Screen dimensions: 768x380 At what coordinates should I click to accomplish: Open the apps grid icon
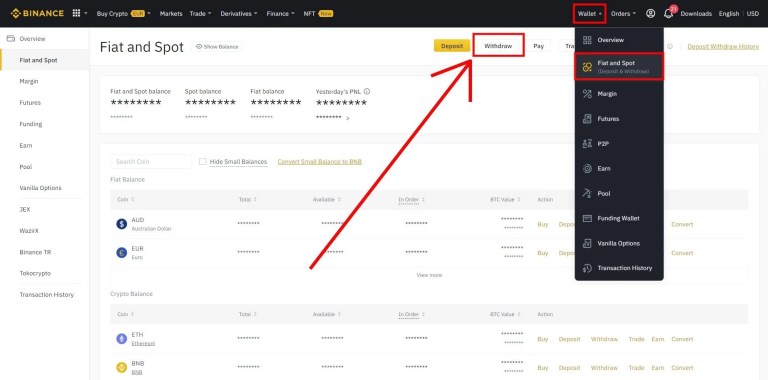coord(76,13)
